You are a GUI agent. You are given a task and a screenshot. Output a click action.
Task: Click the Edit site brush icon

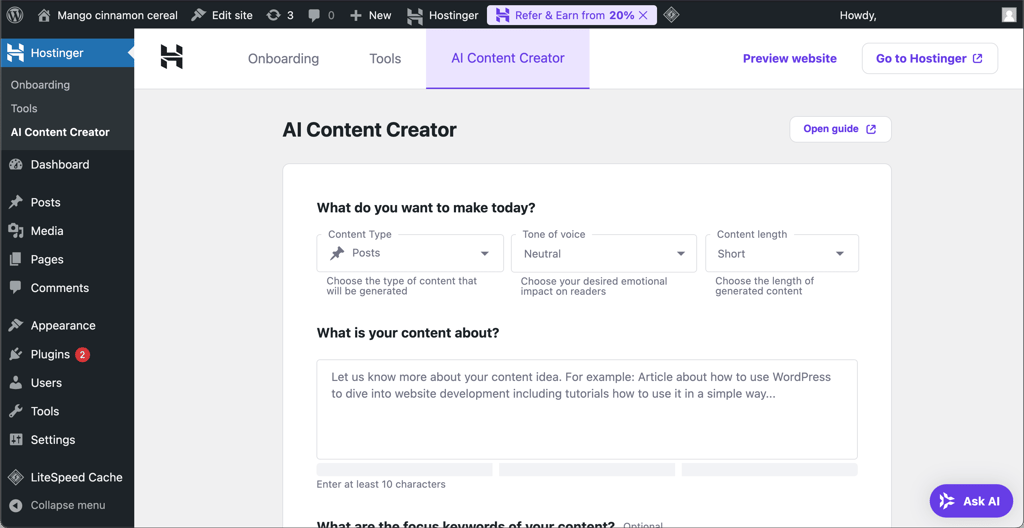(x=199, y=15)
